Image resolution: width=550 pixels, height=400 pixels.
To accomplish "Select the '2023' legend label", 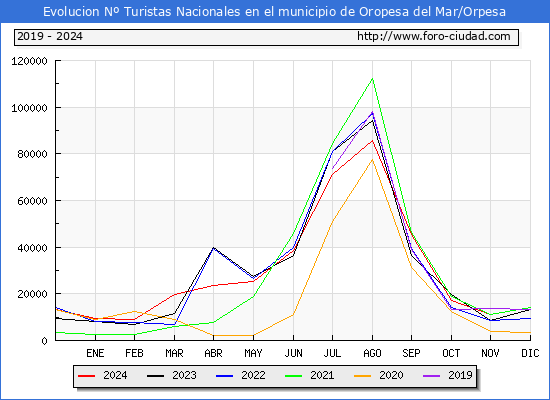I will point(184,375).
